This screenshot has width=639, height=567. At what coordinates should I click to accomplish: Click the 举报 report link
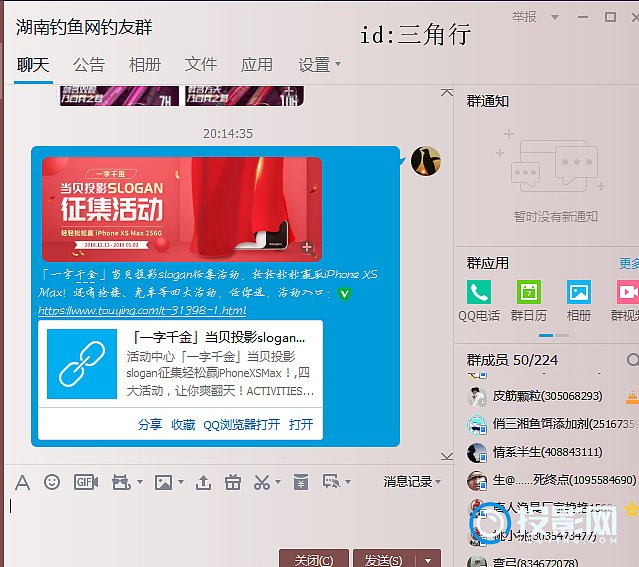click(524, 17)
